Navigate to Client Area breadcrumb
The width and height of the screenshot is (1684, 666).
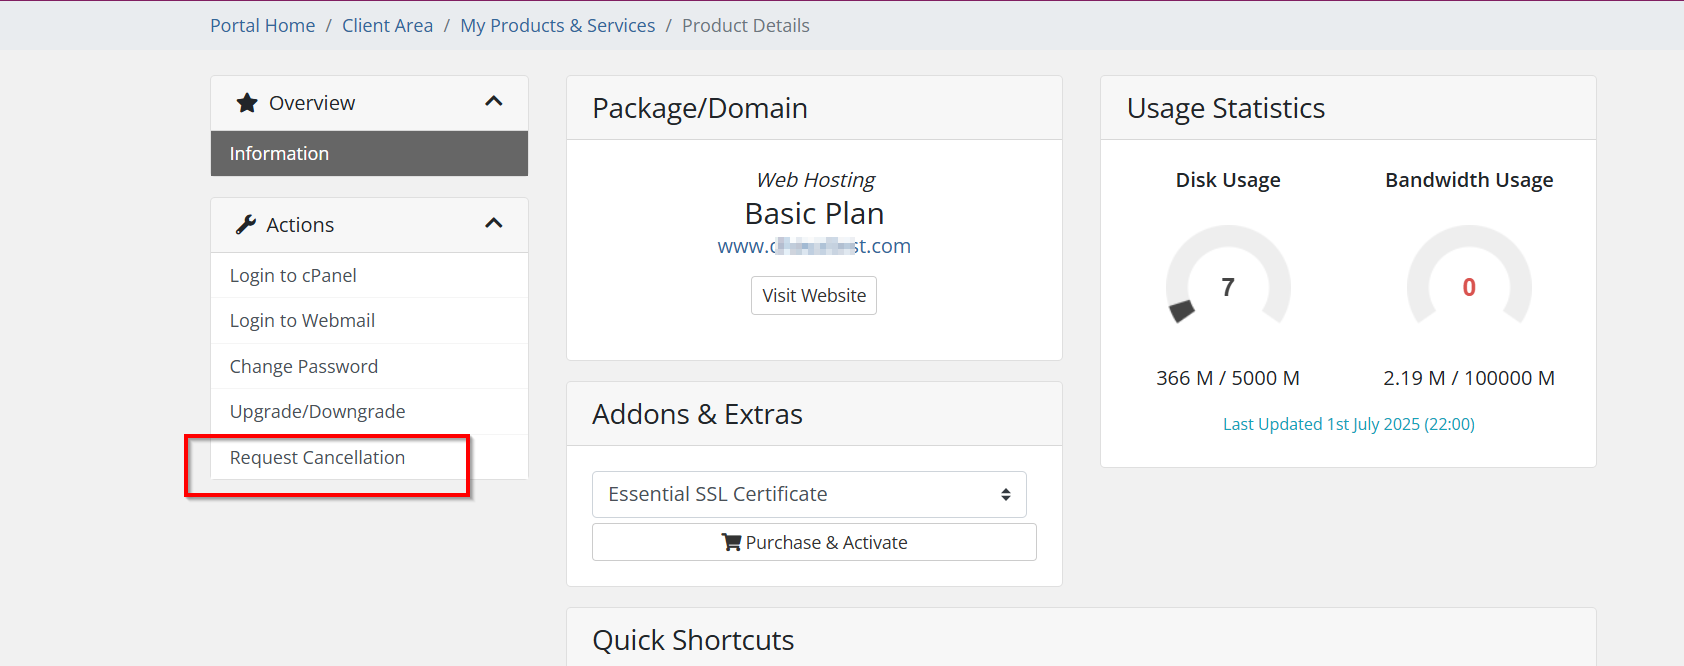click(x=387, y=26)
